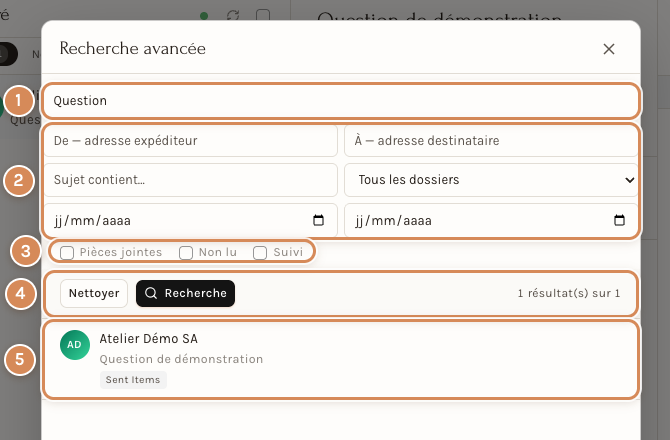Close the Recherche avancée dialog
Screen dimensions: 670x440
608,49
